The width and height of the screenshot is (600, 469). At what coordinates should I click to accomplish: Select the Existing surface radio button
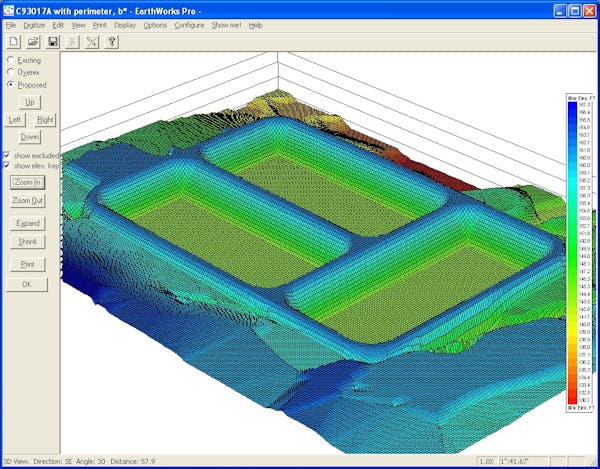(11, 60)
